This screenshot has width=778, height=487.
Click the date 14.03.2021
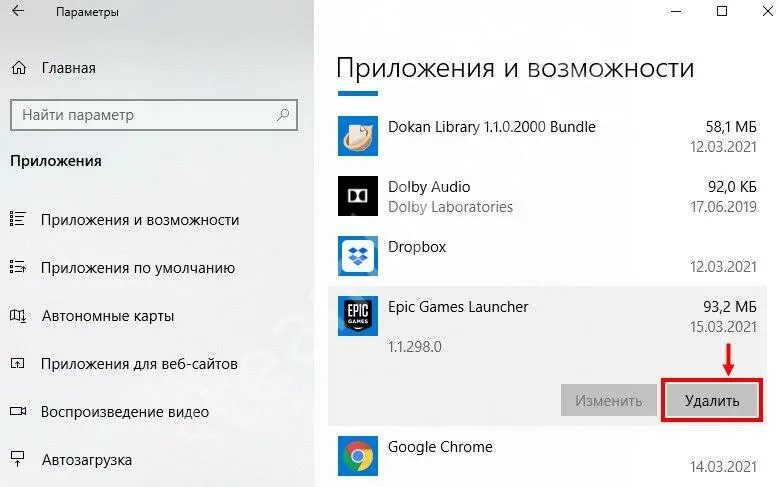click(x=723, y=467)
